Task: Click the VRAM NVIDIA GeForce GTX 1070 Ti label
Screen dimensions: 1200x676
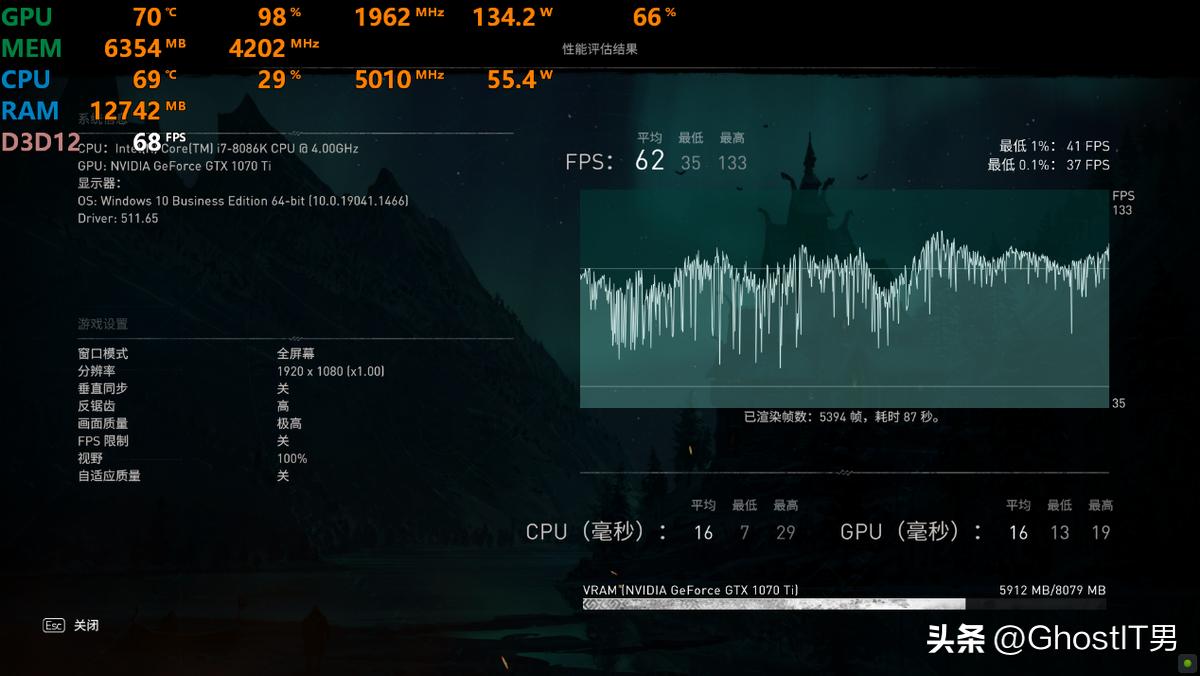Action: point(691,590)
